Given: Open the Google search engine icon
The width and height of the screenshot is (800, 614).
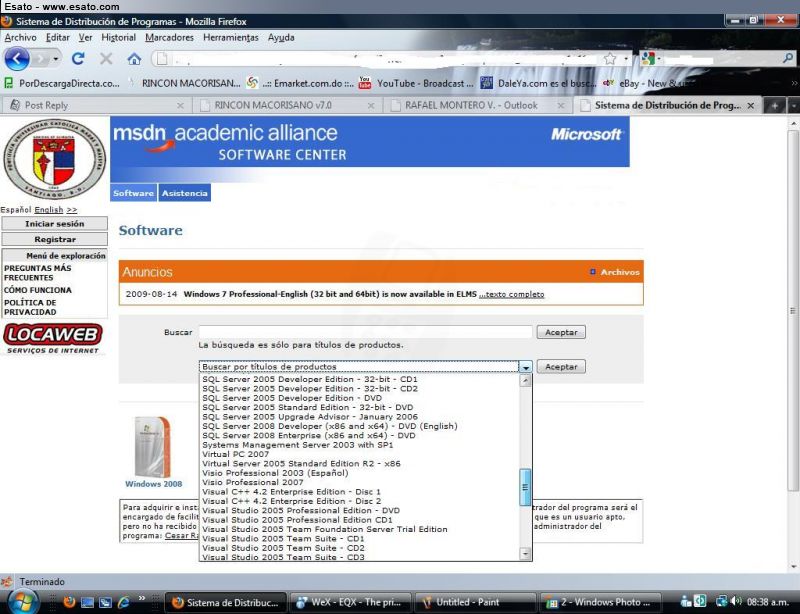Looking at the screenshot, I should point(648,59).
